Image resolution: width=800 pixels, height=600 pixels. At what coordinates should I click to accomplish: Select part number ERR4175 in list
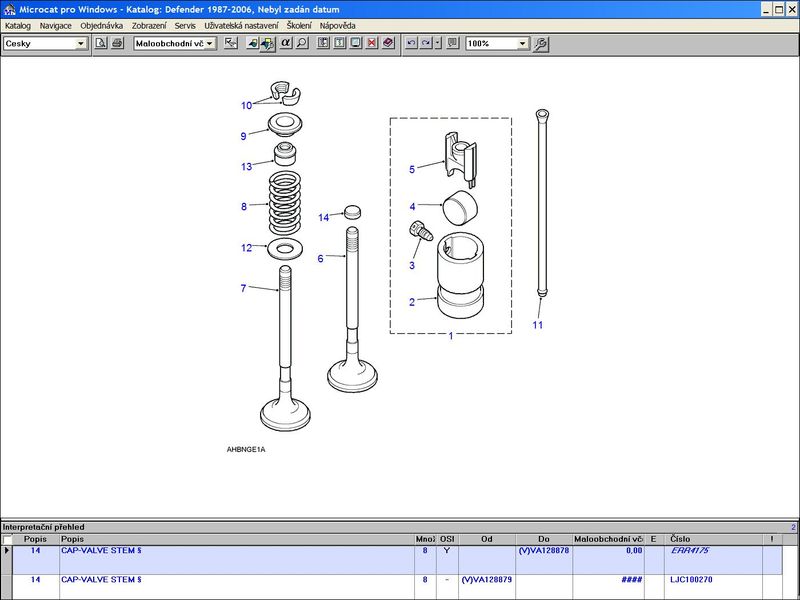690,551
